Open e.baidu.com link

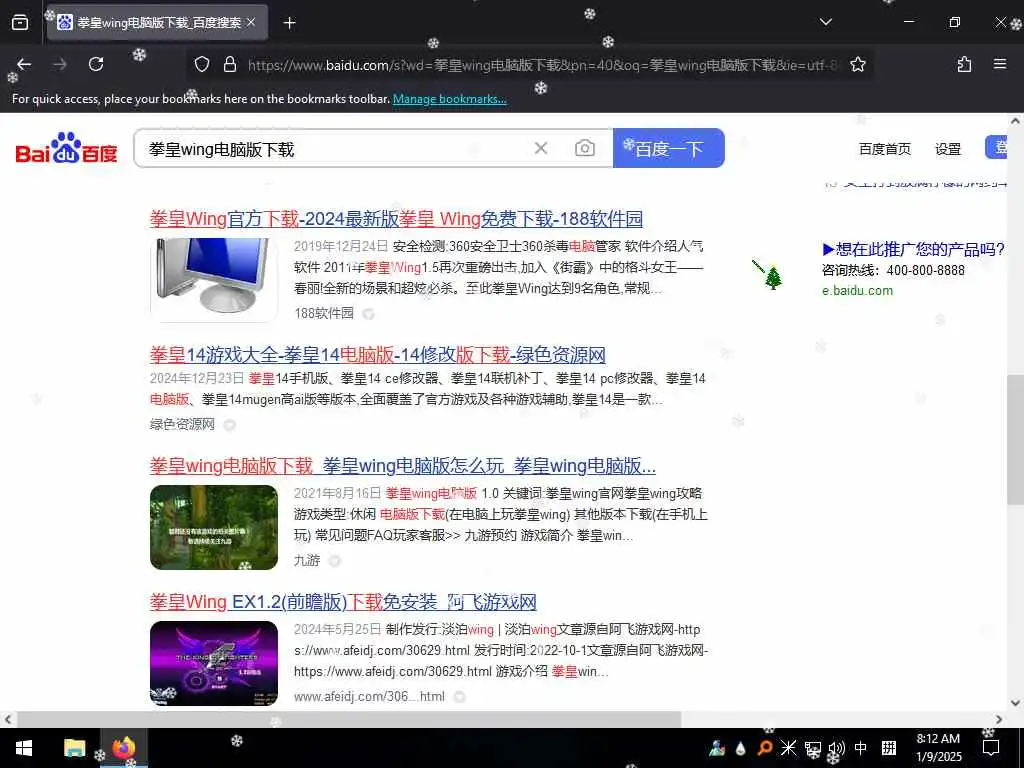[857, 291]
